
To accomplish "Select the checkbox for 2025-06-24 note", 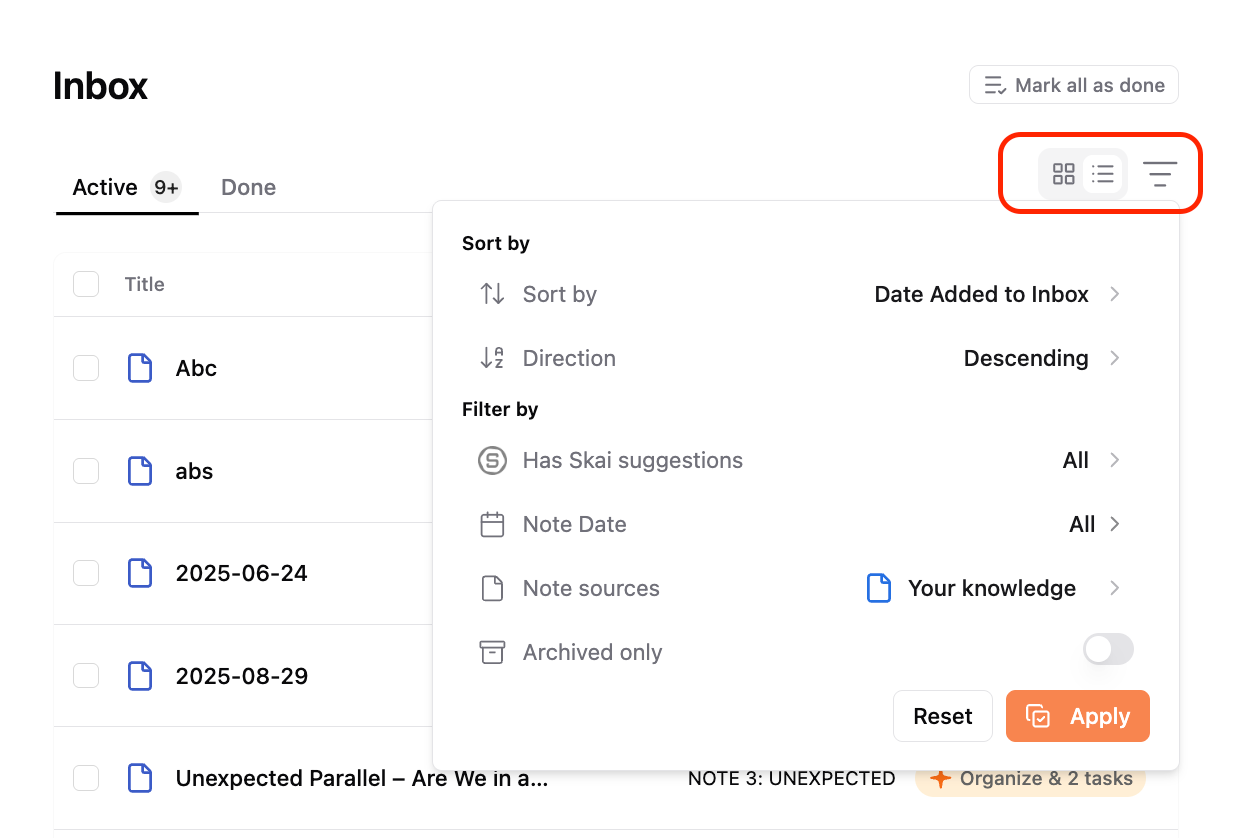I will (86, 573).
